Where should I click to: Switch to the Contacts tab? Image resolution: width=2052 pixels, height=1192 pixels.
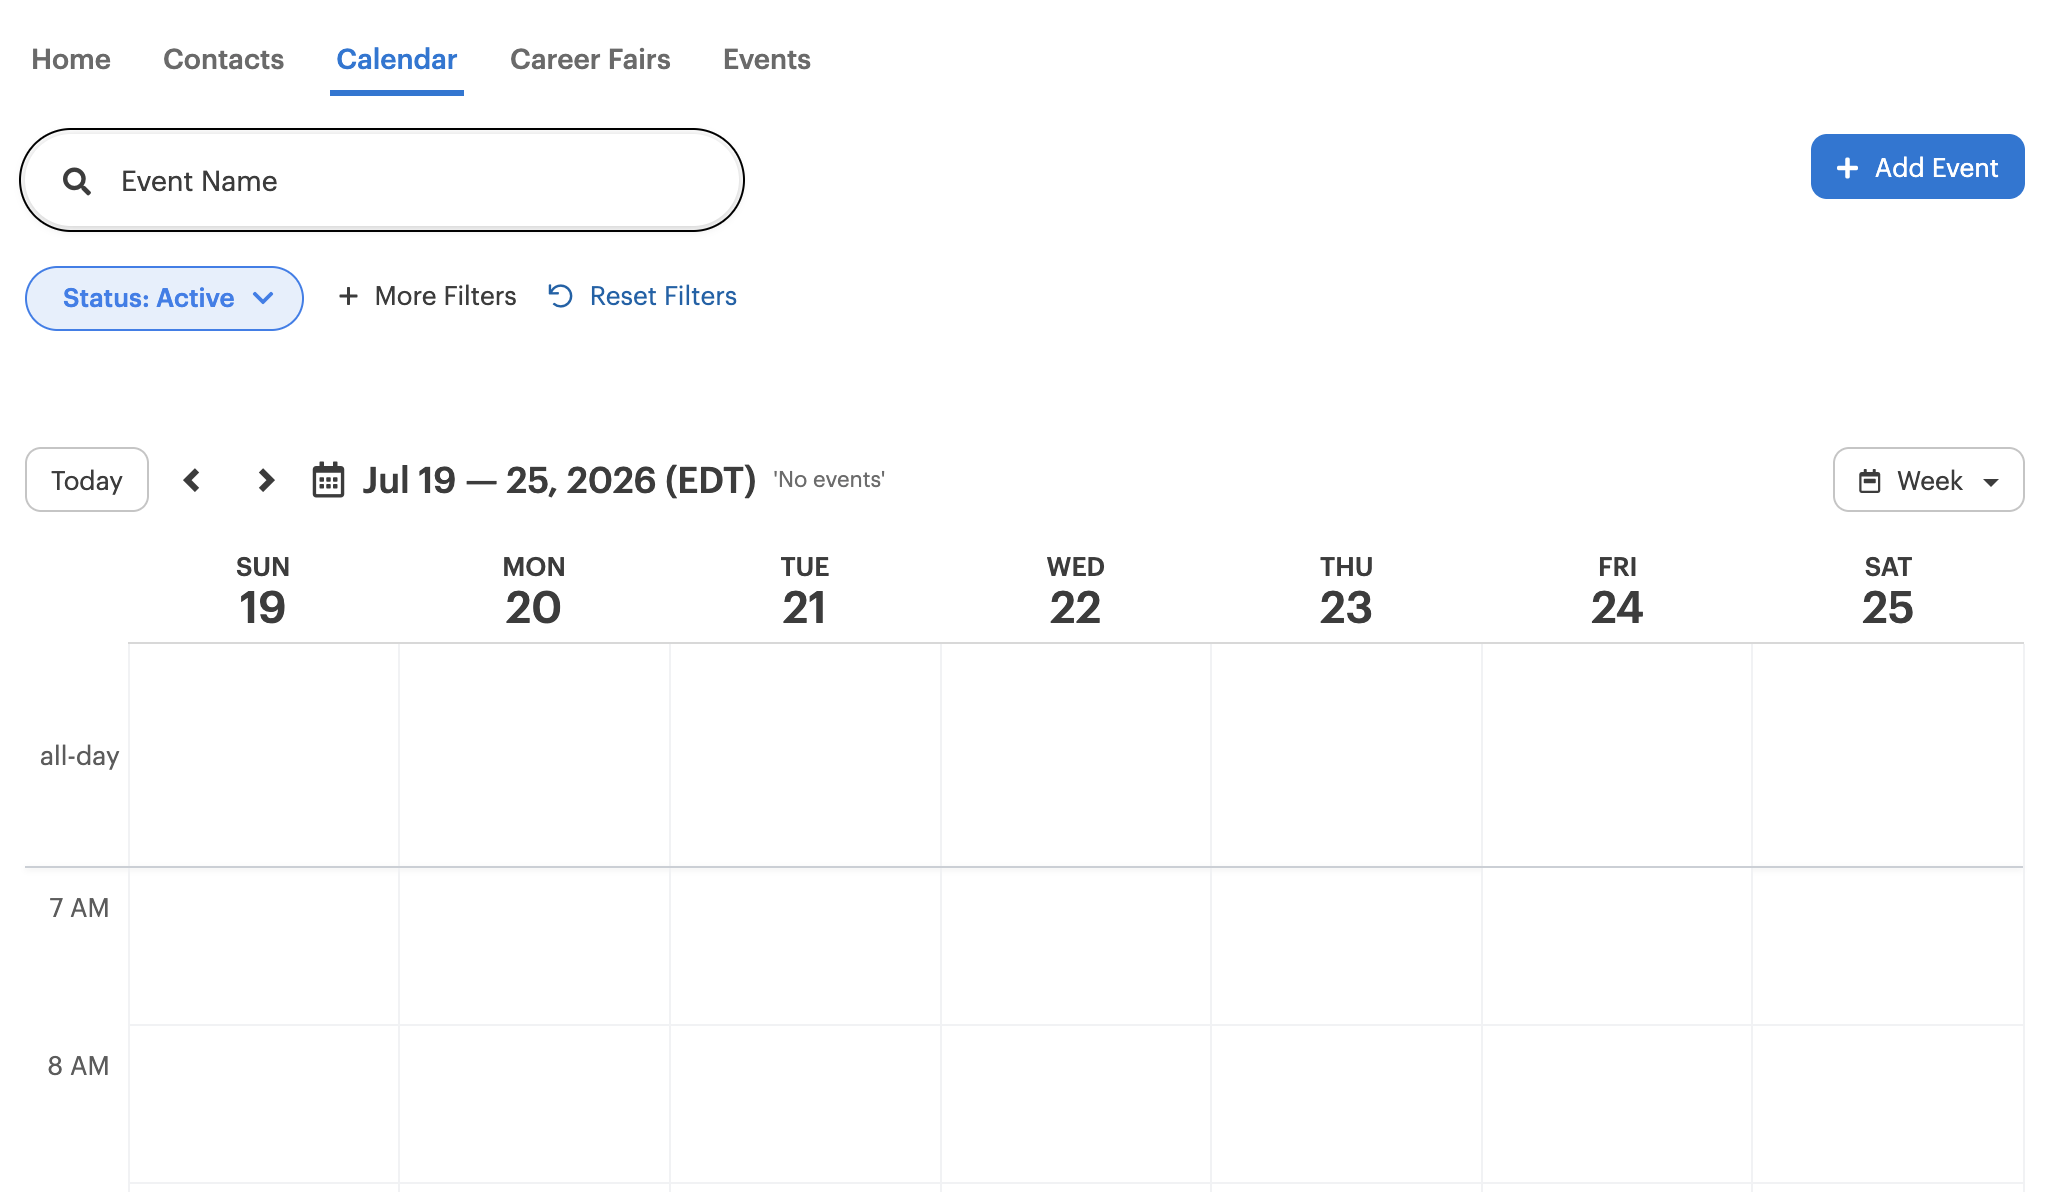pyautogui.click(x=224, y=59)
